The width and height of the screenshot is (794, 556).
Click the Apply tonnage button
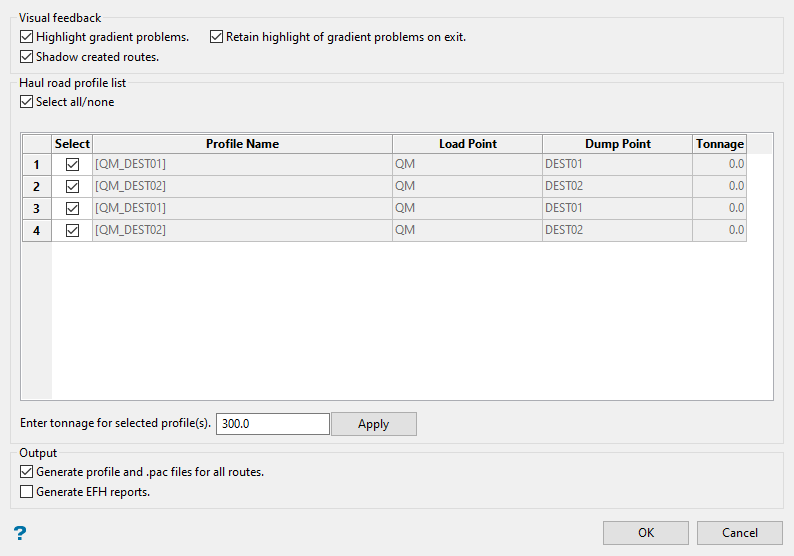(373, 424)
